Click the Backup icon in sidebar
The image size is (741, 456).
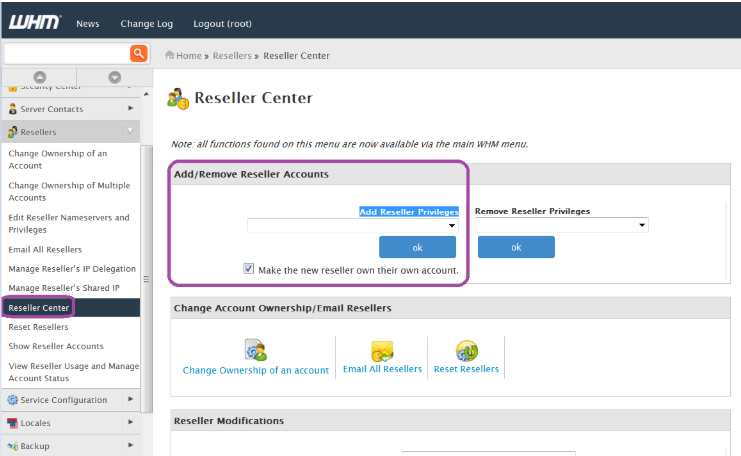(13, 446)
